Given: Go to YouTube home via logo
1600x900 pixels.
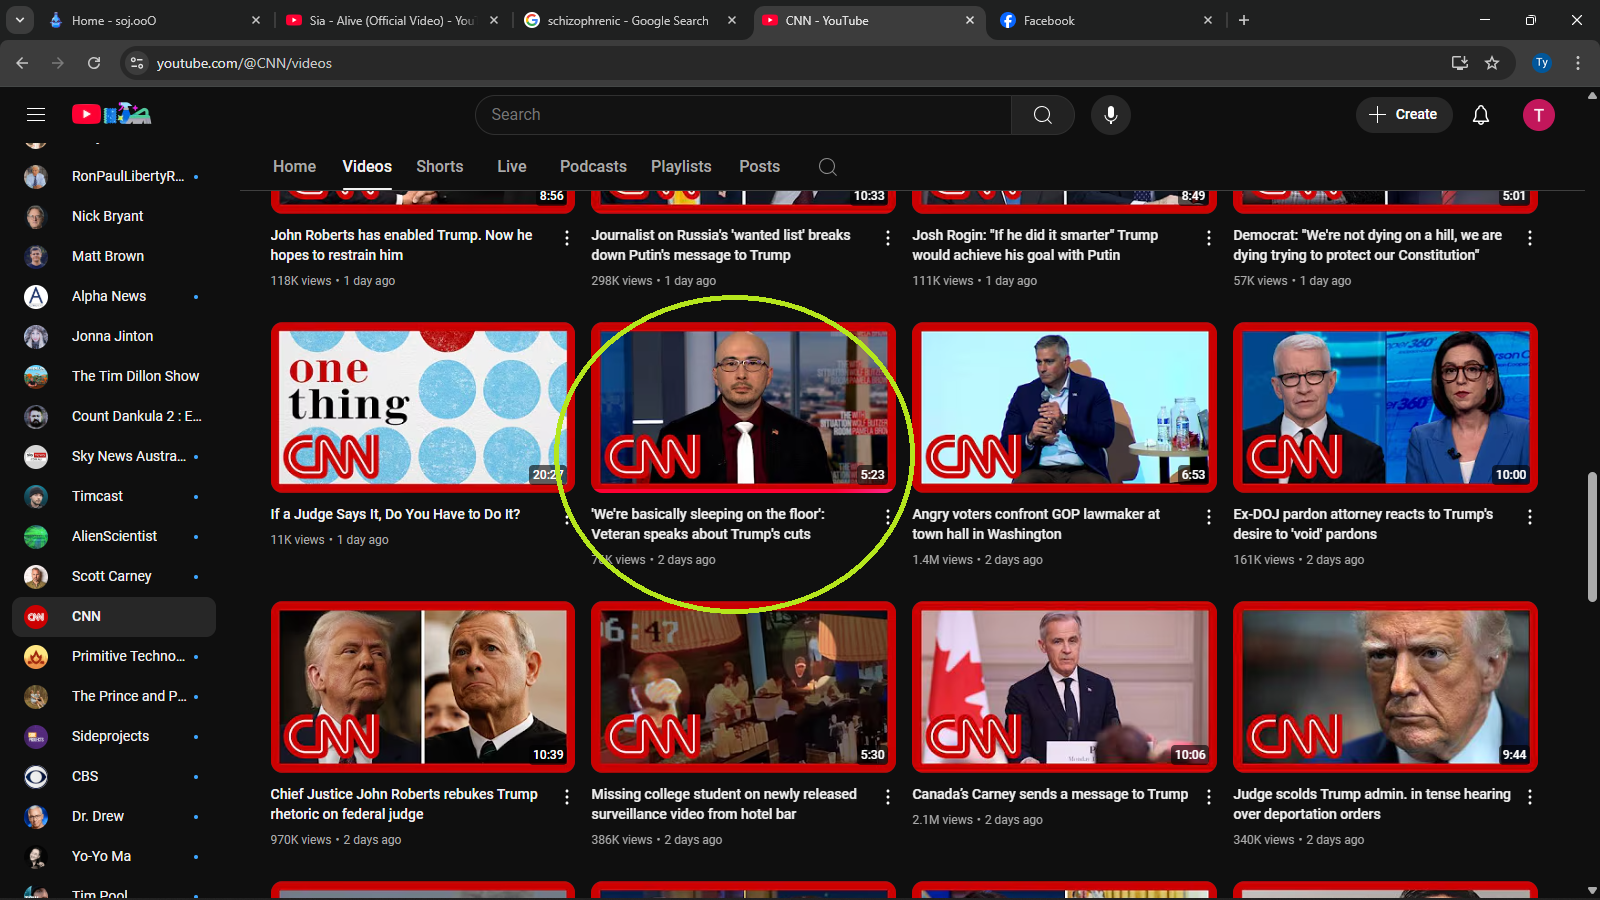Looking at the screenshot, I should [x=111, y=114].
